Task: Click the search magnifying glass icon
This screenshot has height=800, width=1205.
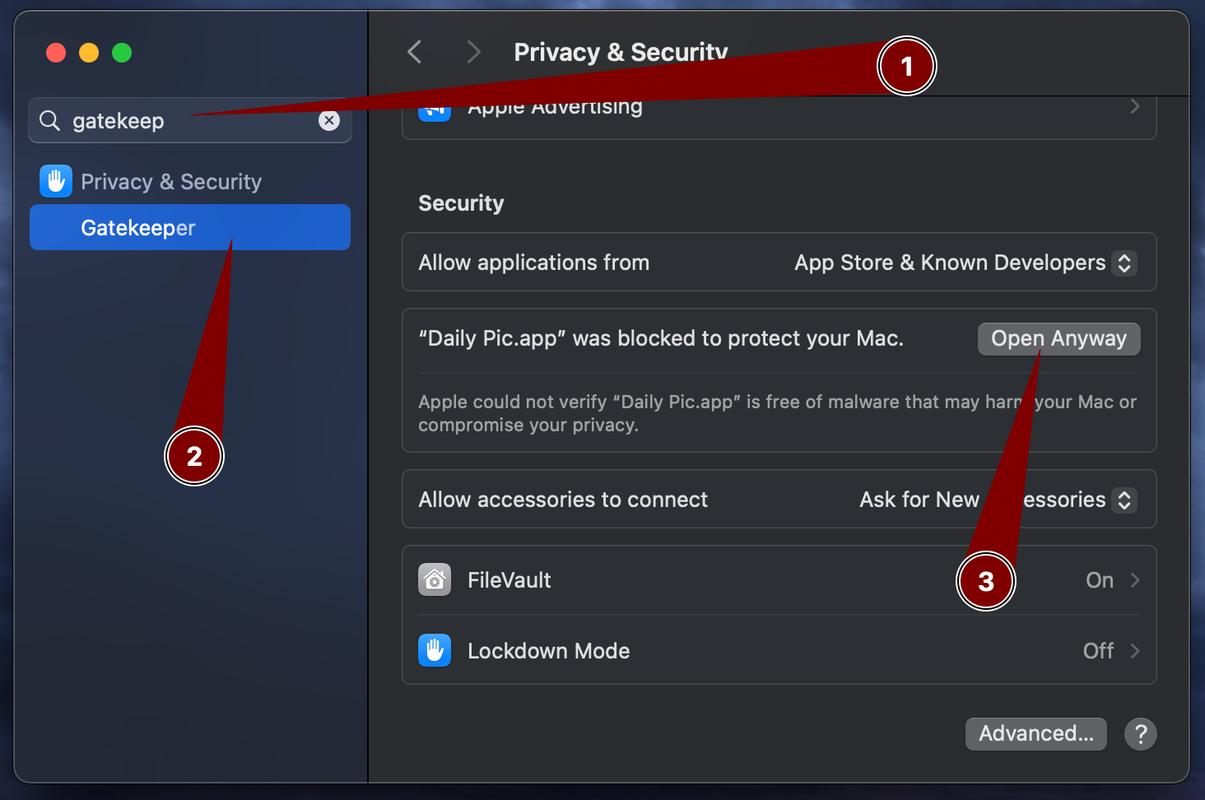Action: (x=50, y=121)
